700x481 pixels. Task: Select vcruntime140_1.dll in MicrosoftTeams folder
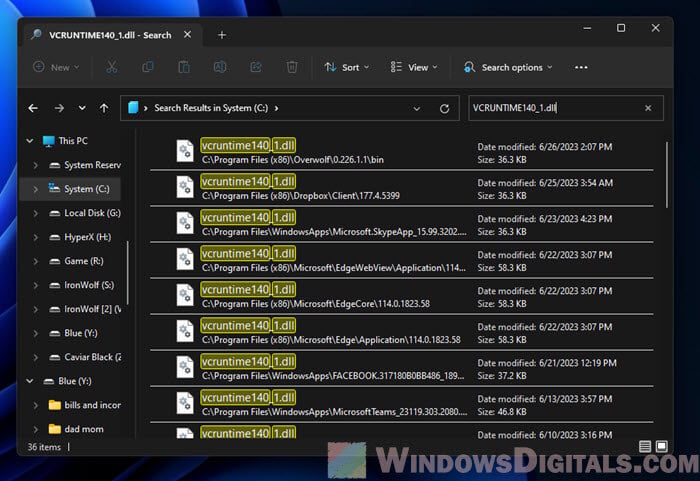point(402,404)
